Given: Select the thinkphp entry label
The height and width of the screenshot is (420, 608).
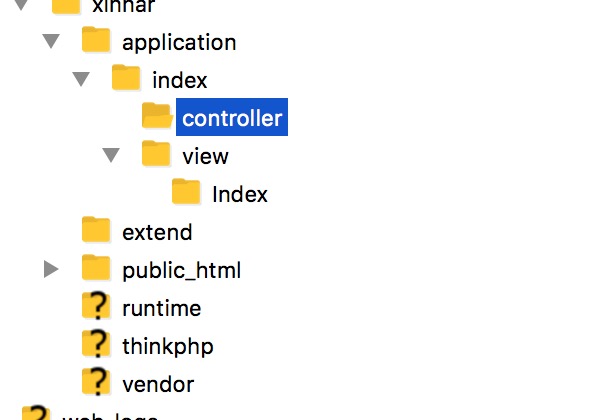Looking at the screenshot, I should [168, 346].
